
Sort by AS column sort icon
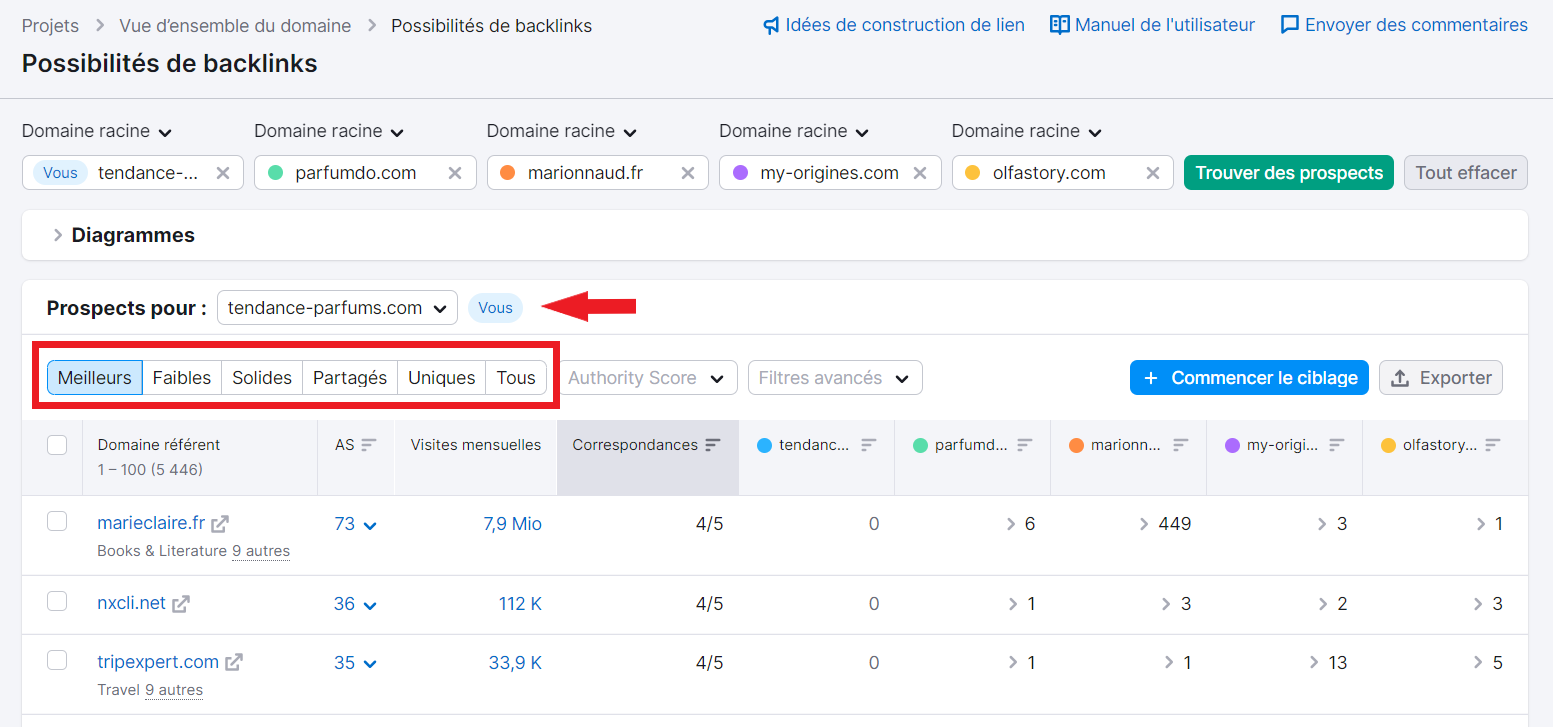tap(369, 445)
